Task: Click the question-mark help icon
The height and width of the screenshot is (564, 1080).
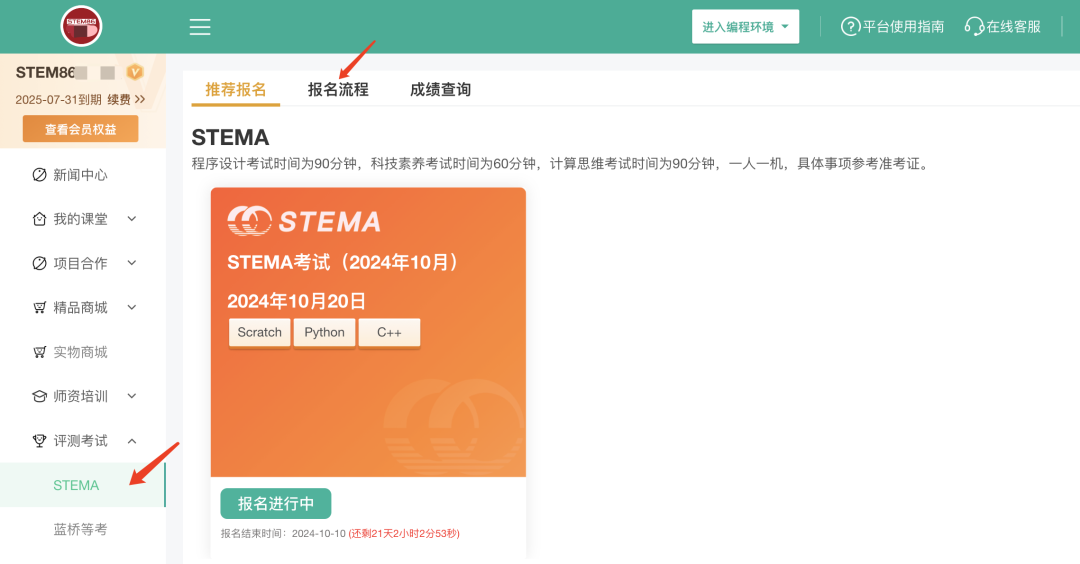Action: (x=850, y=27)
